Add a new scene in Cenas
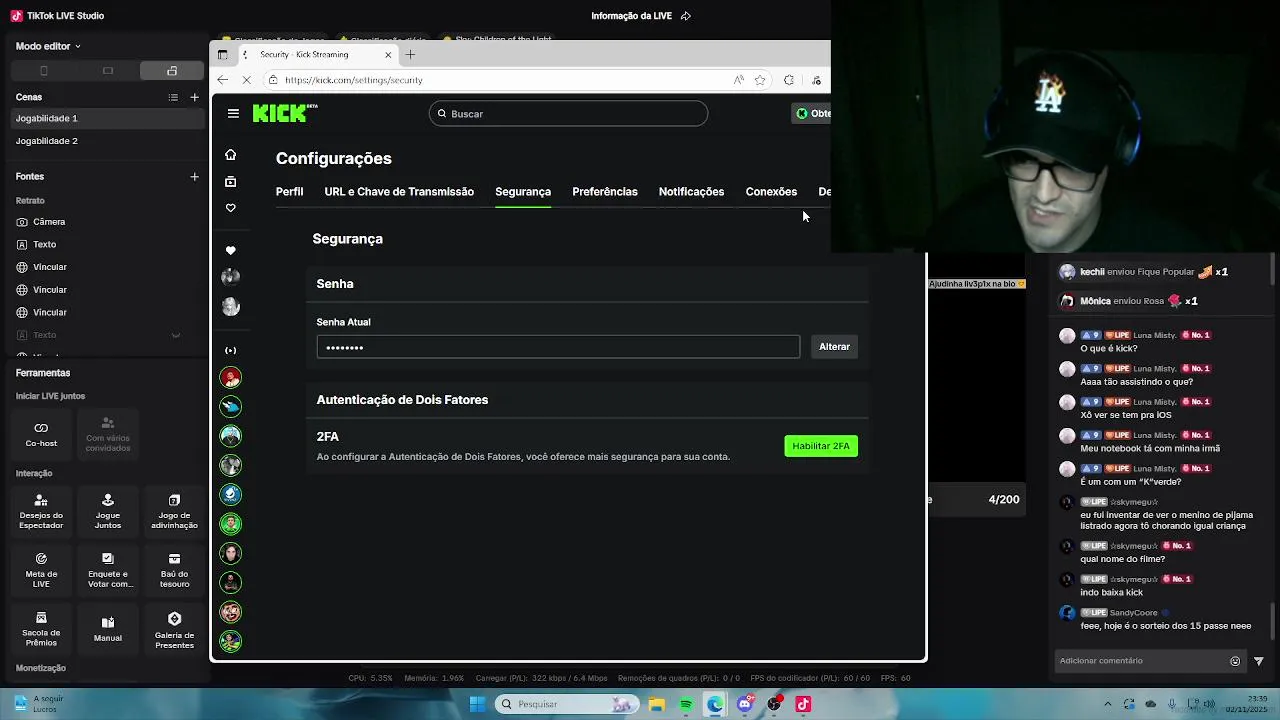The height and width of the screenshot is (720, 1280). tap(194, 97)
